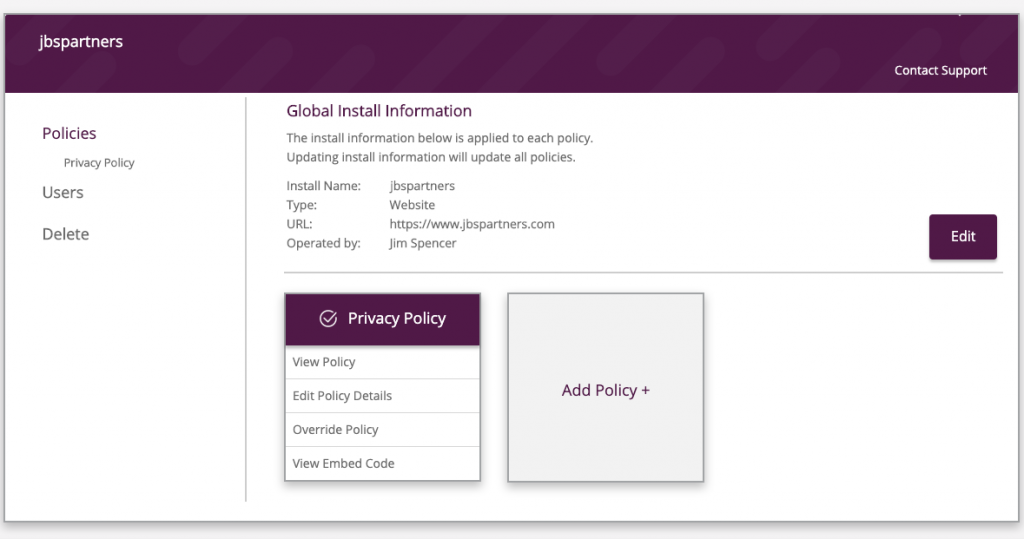The height and width of the screenshot is (539, 1024).
Task: Click the Operated by label
Action: pyautogui.click(x=323, y=244)
